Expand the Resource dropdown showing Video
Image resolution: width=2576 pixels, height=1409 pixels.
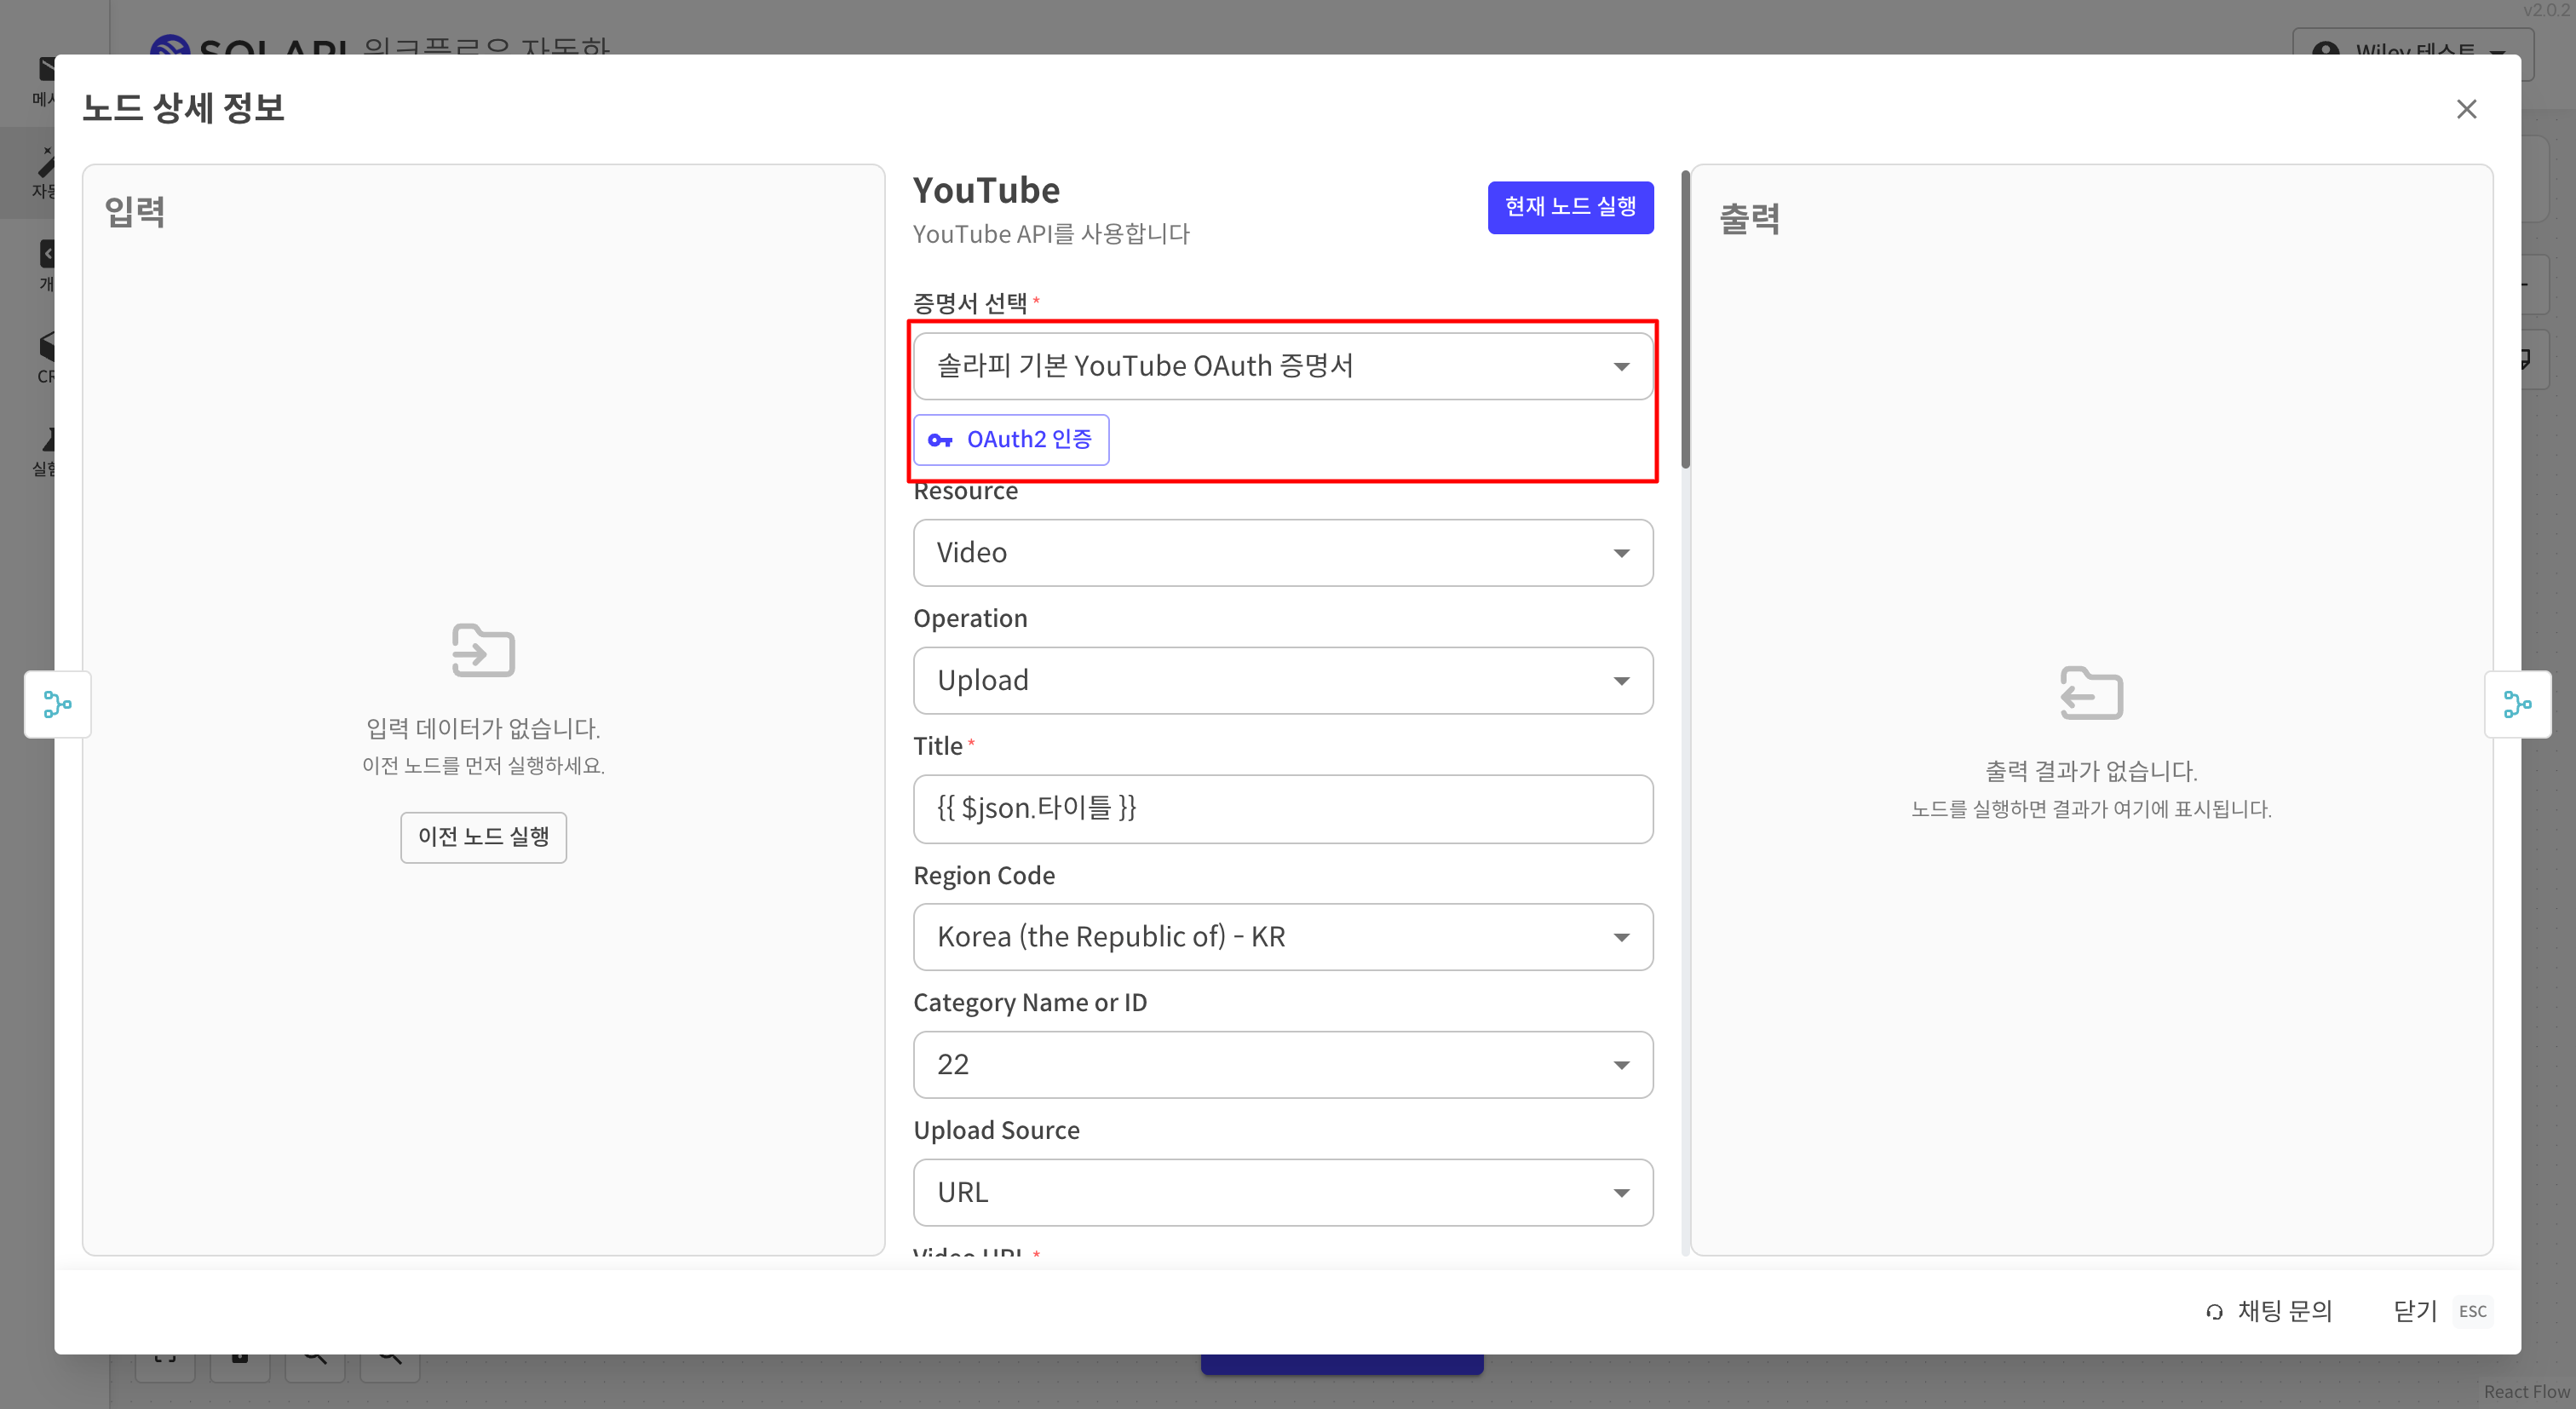click(1282, 553)
